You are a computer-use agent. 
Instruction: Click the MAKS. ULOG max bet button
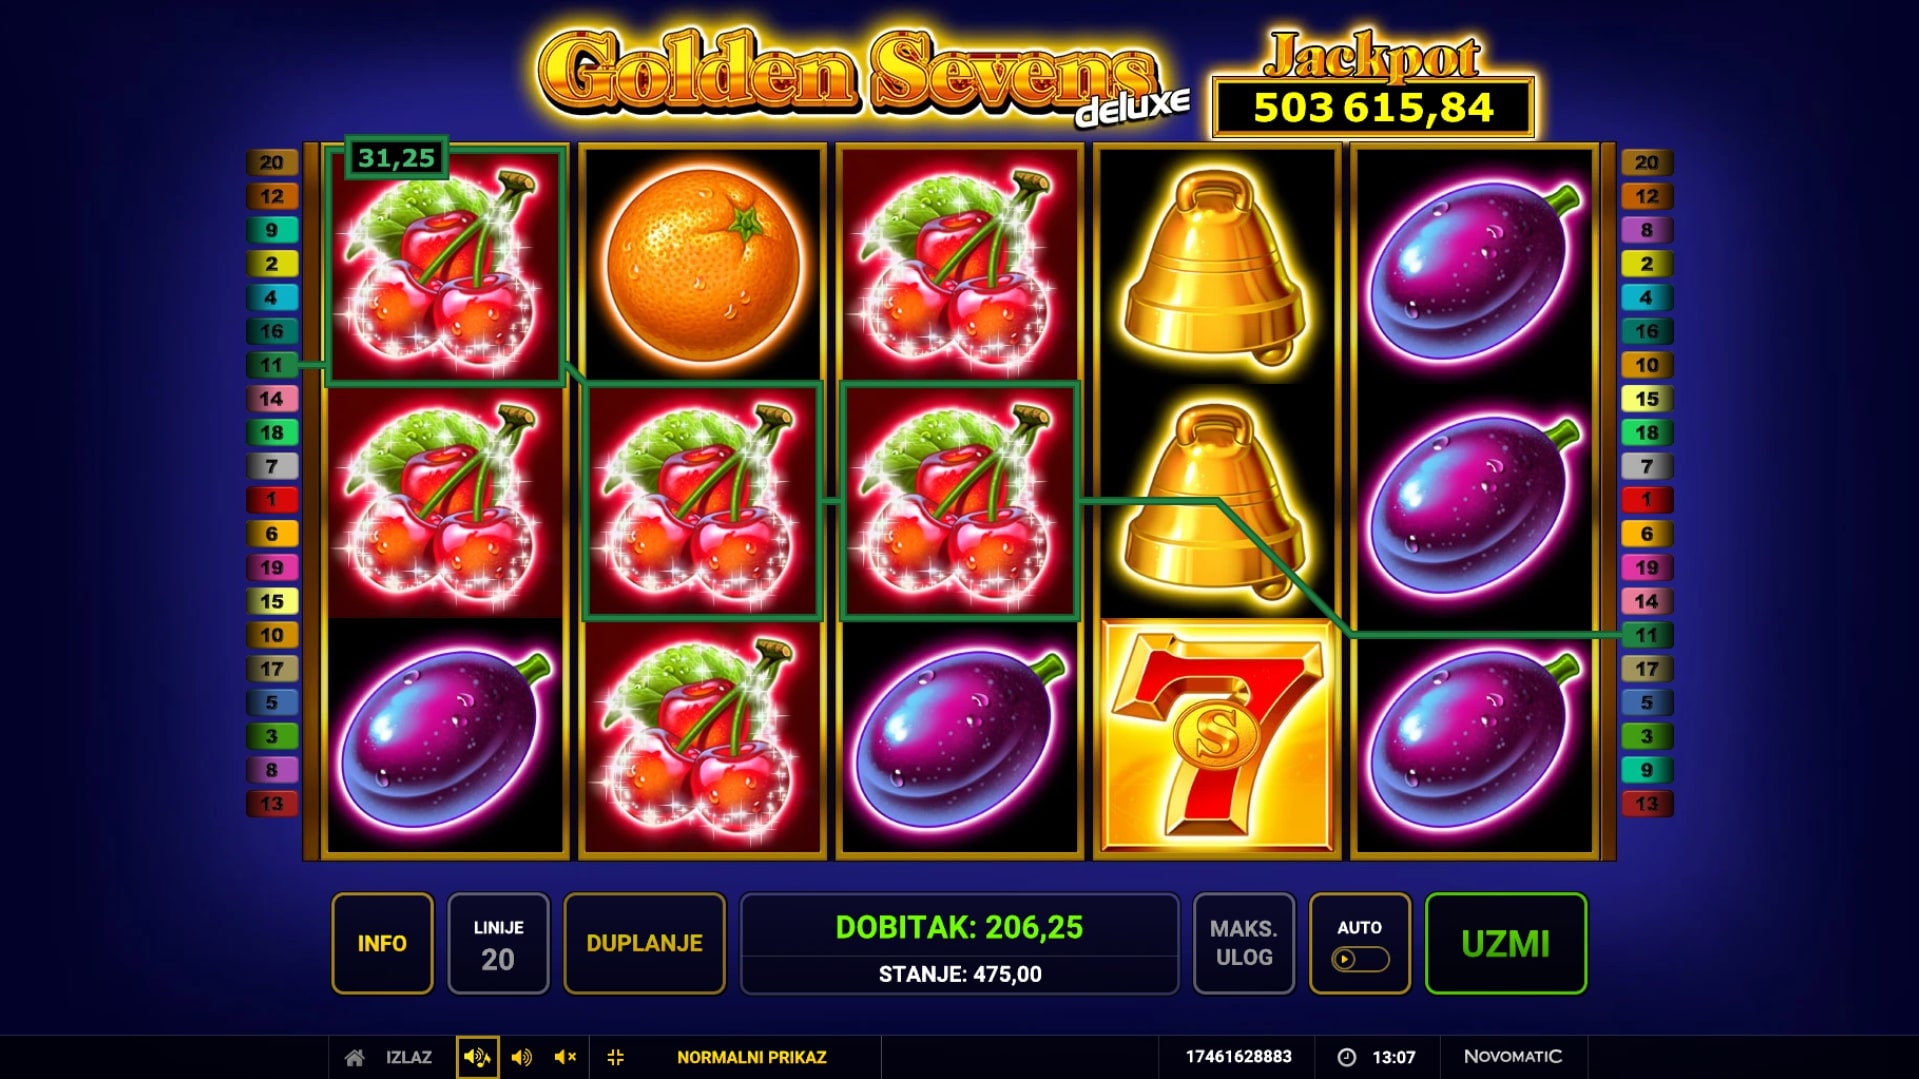point(1244,943)
